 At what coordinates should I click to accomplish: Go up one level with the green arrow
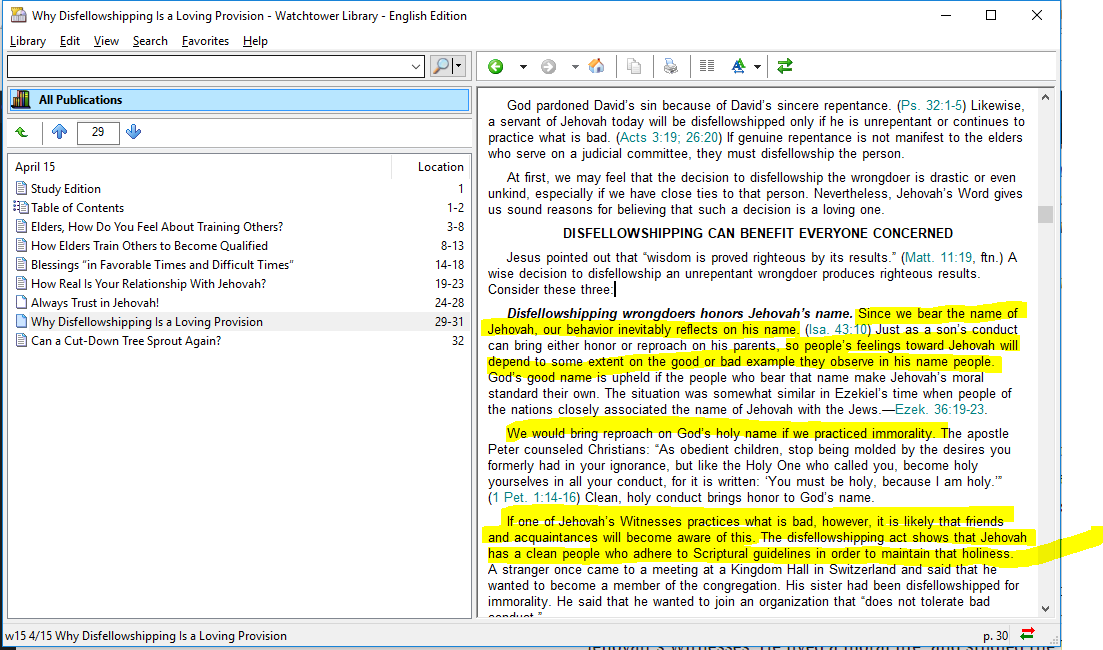[22, 132]
